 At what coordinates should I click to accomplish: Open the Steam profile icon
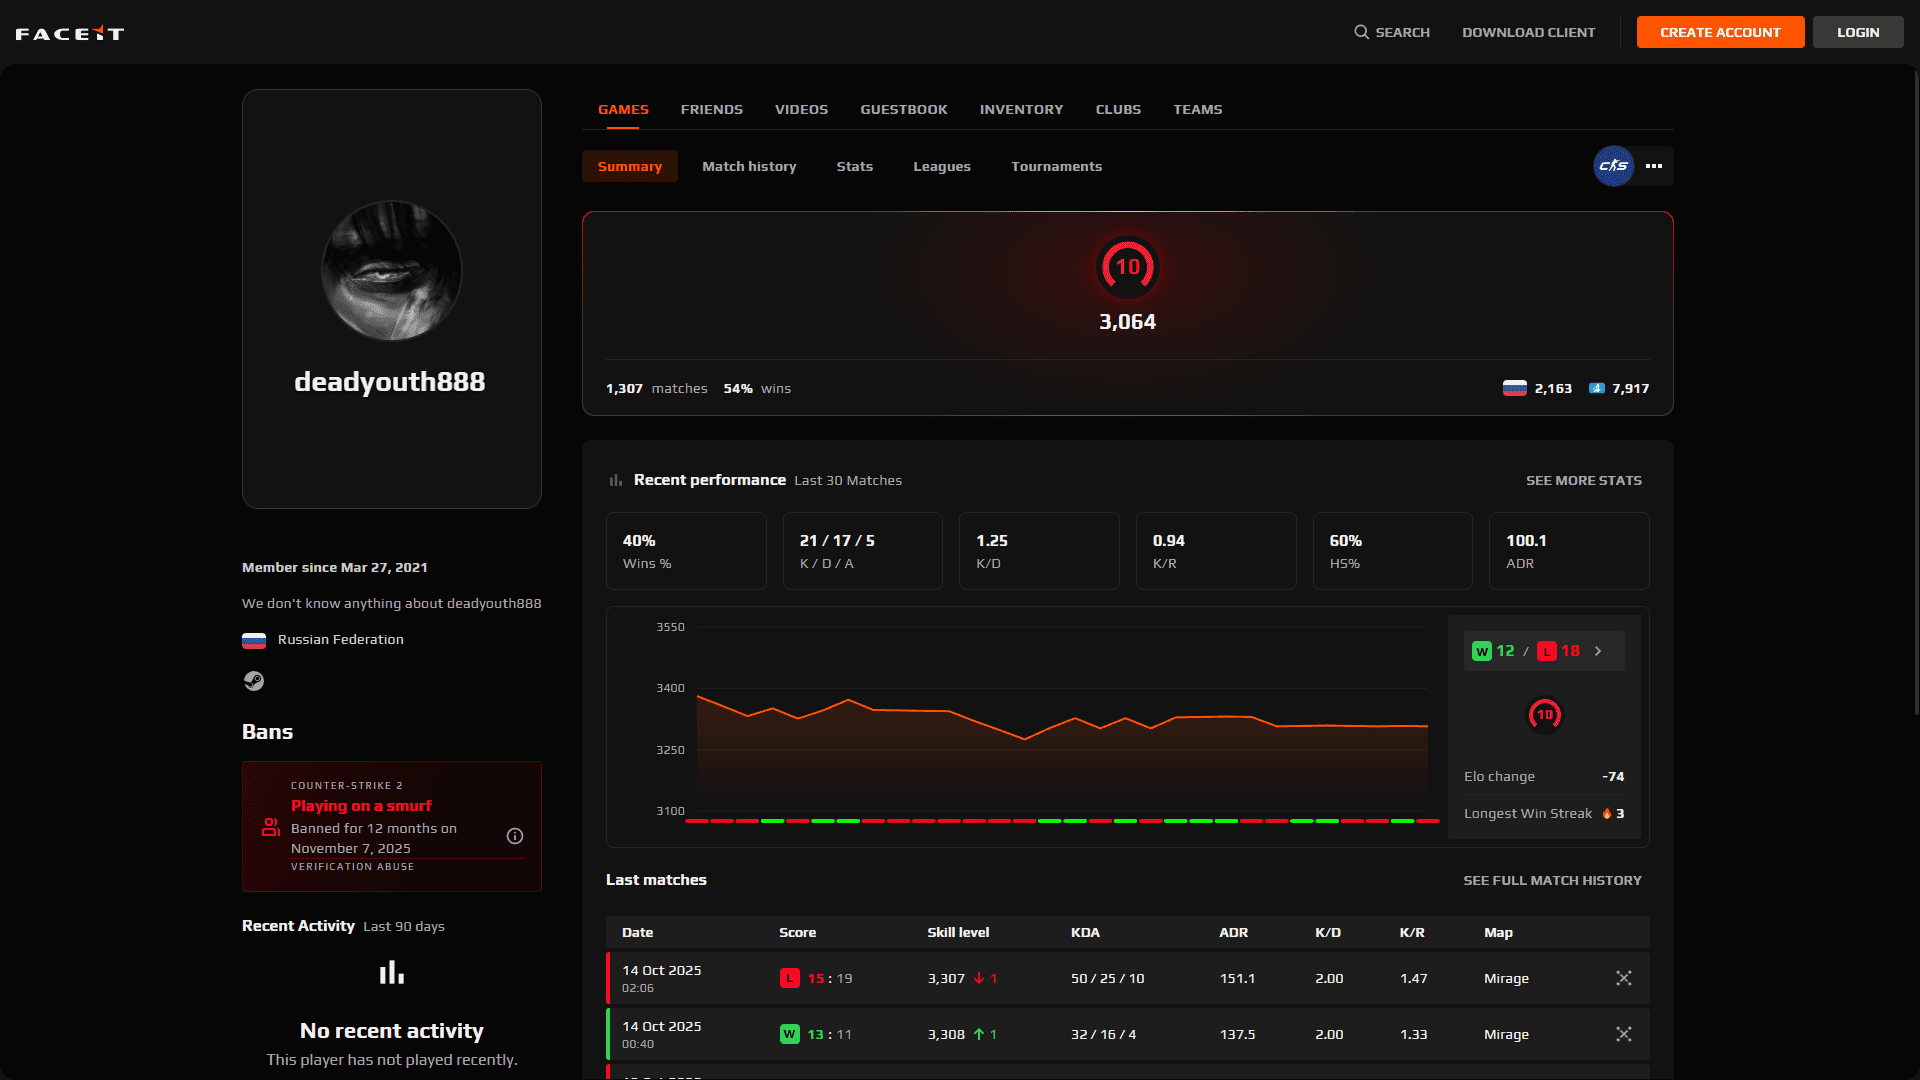click(254, 681)
